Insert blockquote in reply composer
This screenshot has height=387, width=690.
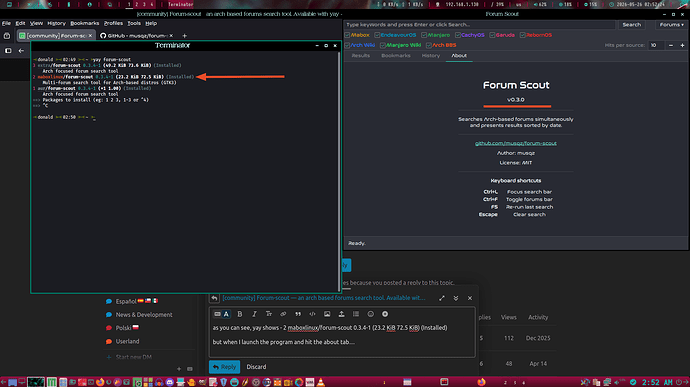298,314
